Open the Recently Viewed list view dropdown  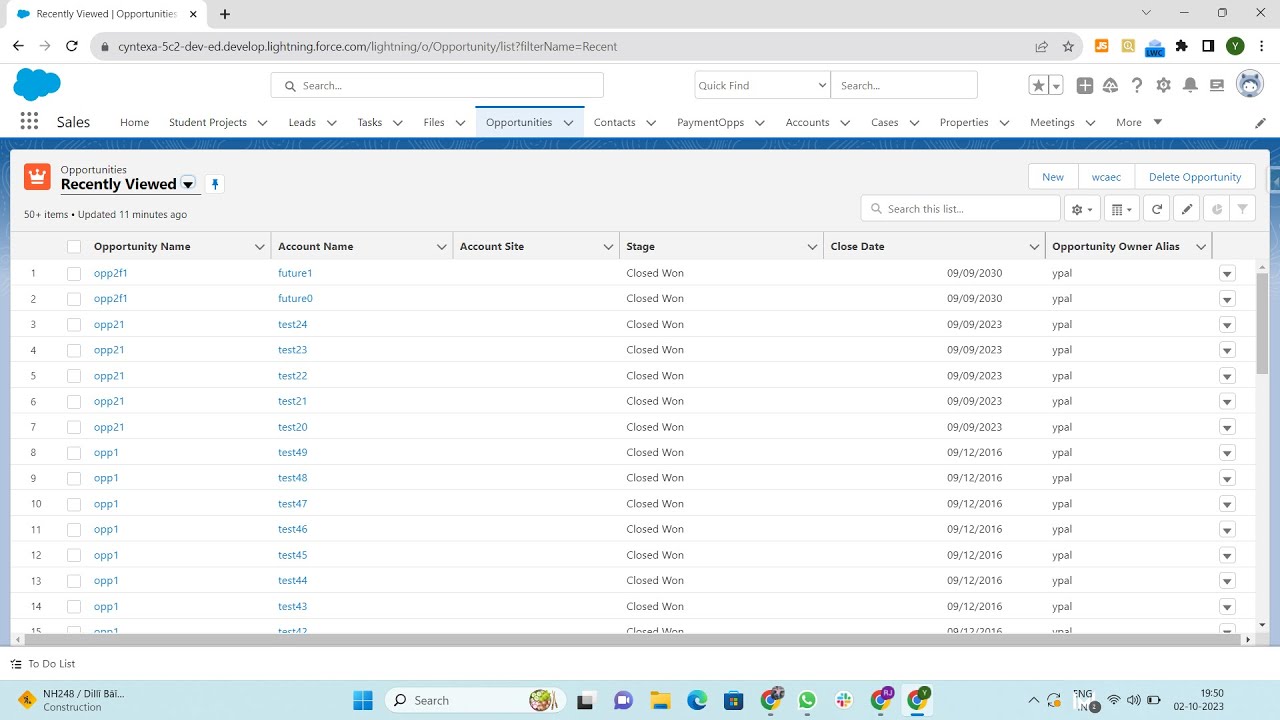click(x=188, y=184)
